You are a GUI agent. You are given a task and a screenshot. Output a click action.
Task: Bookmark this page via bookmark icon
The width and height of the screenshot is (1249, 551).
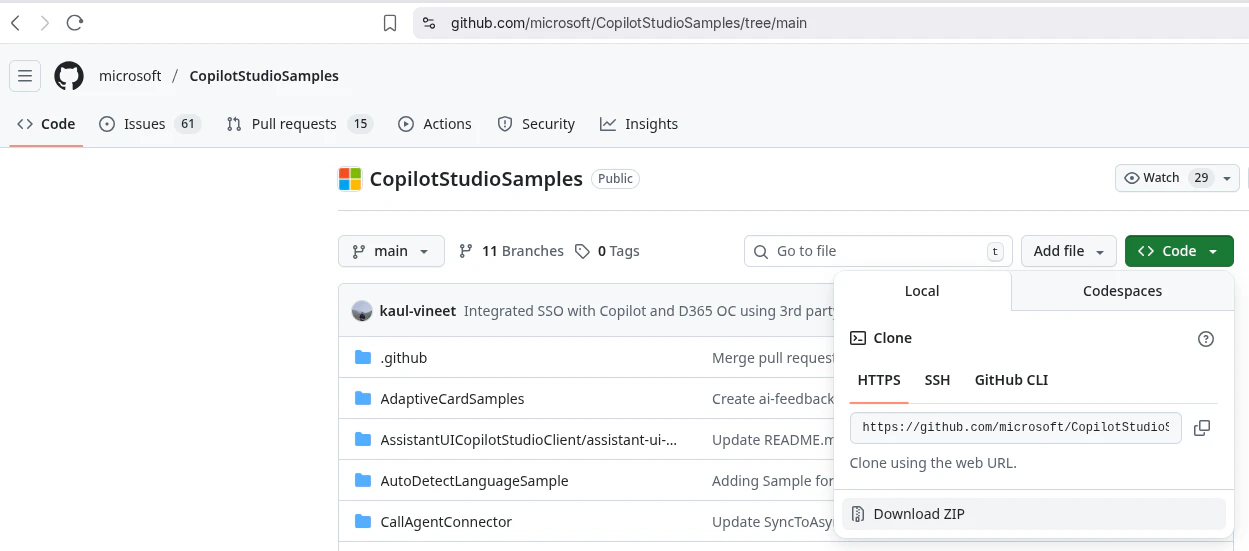coord(390,23)
